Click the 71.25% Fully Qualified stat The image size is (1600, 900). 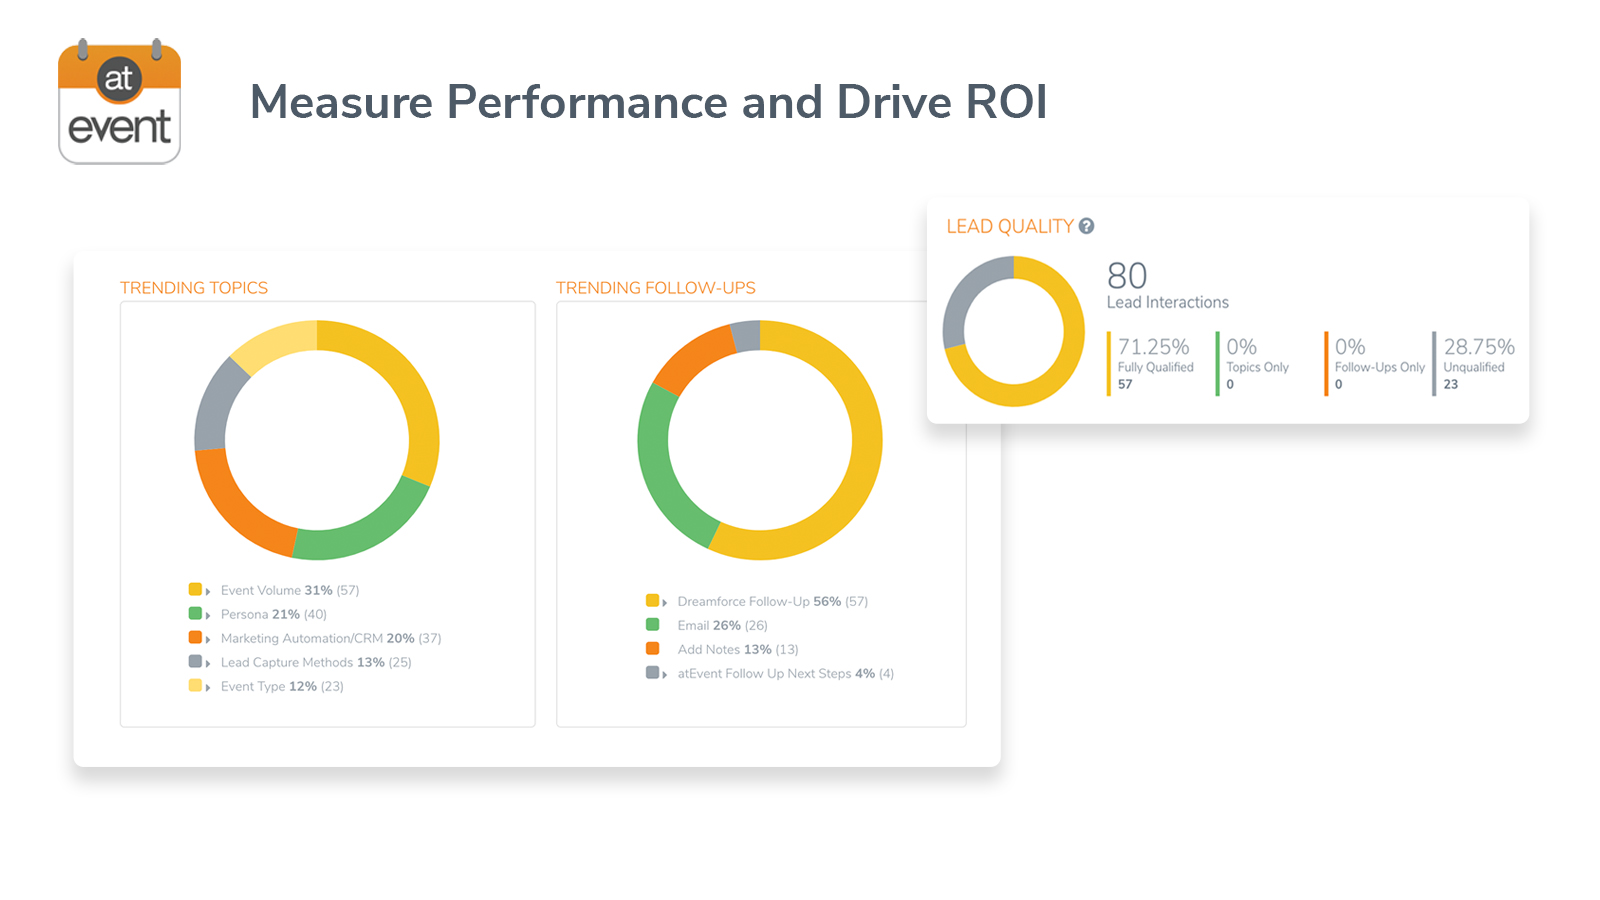point(1154,362)
